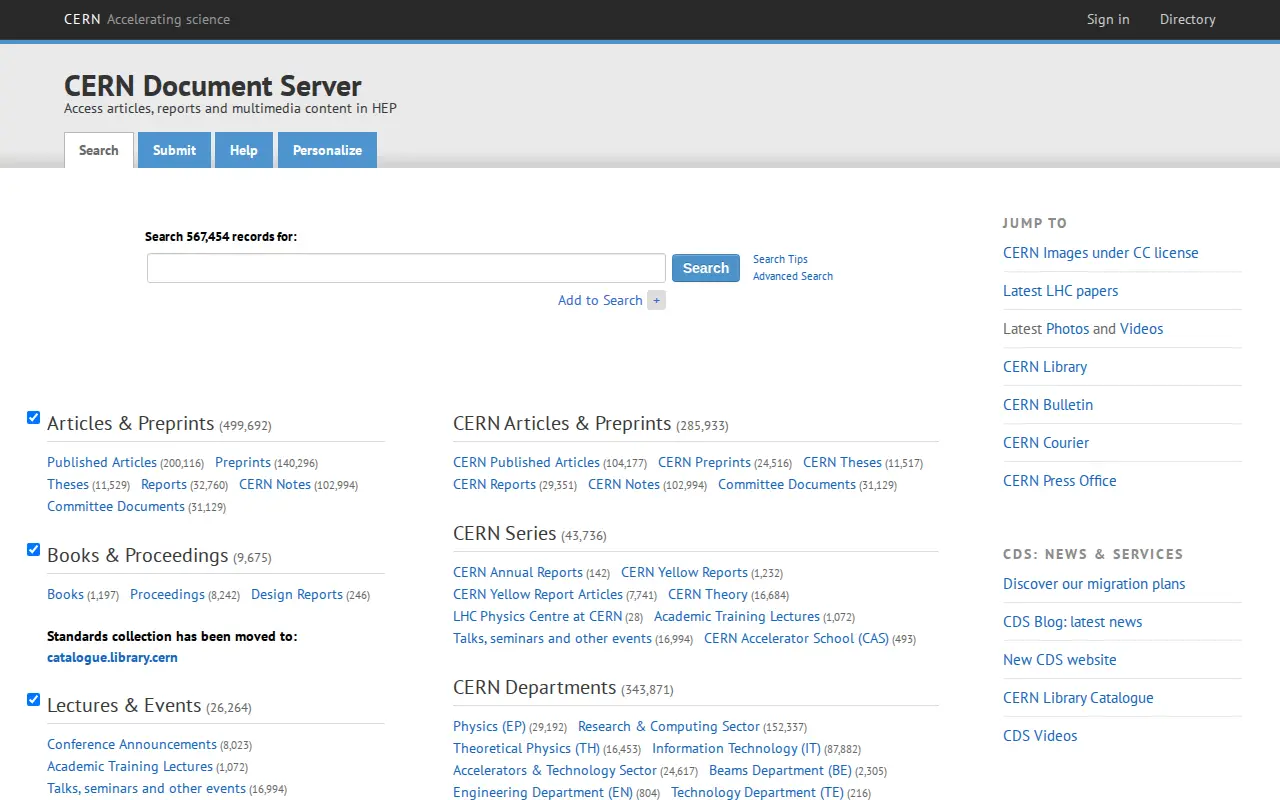Uncheck the Articles & Preprints checkbox
The image size is (1280, 800).
pos(33,417)
